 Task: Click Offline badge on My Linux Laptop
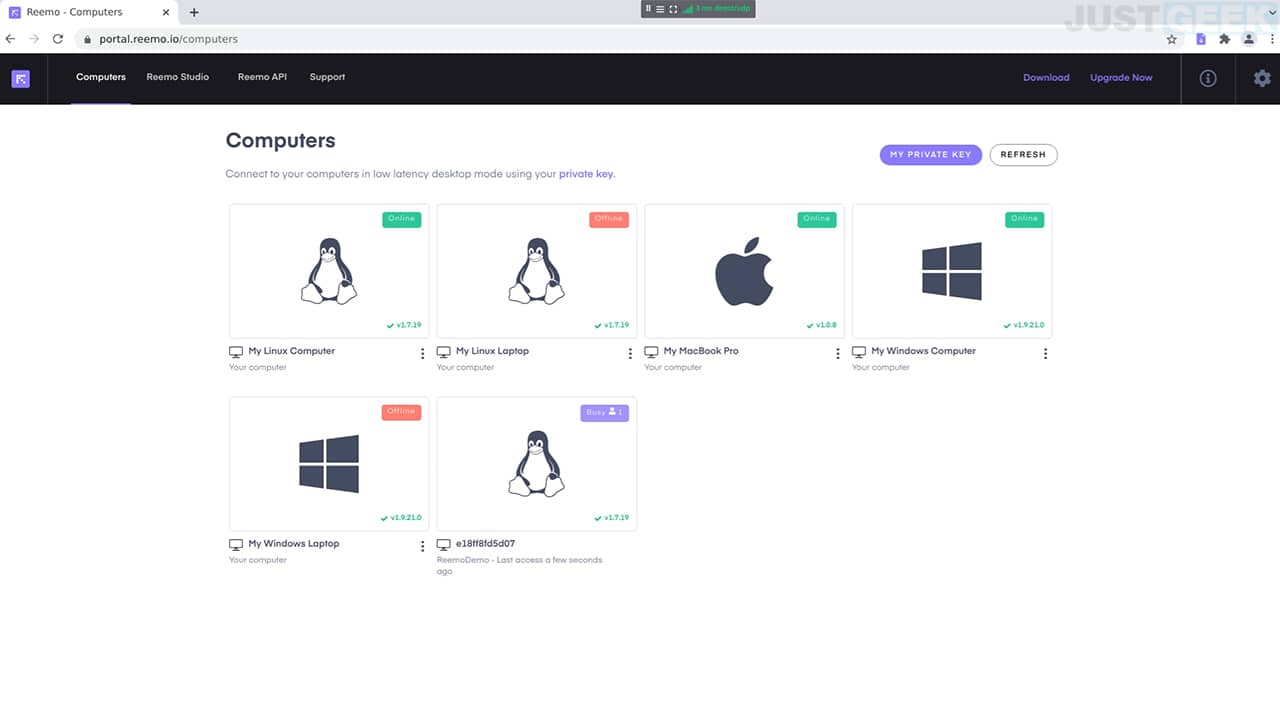click(609, 219)
